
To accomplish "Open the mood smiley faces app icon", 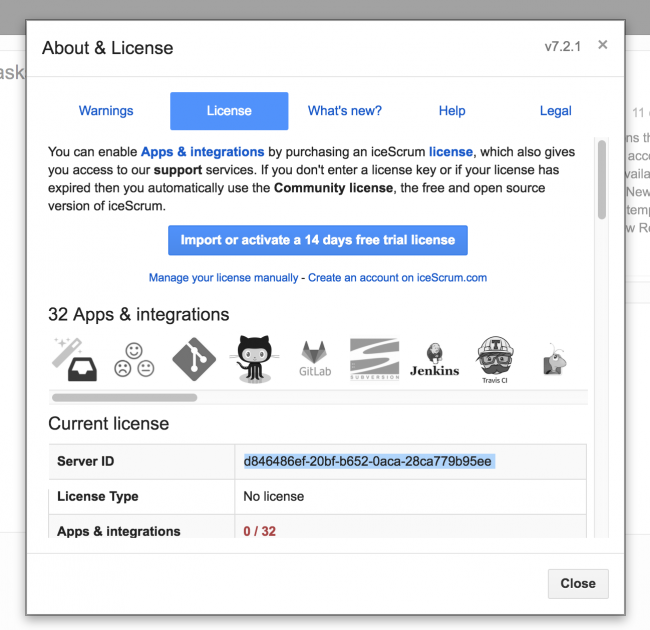I will pyautogui.click(x=134, y=359).
